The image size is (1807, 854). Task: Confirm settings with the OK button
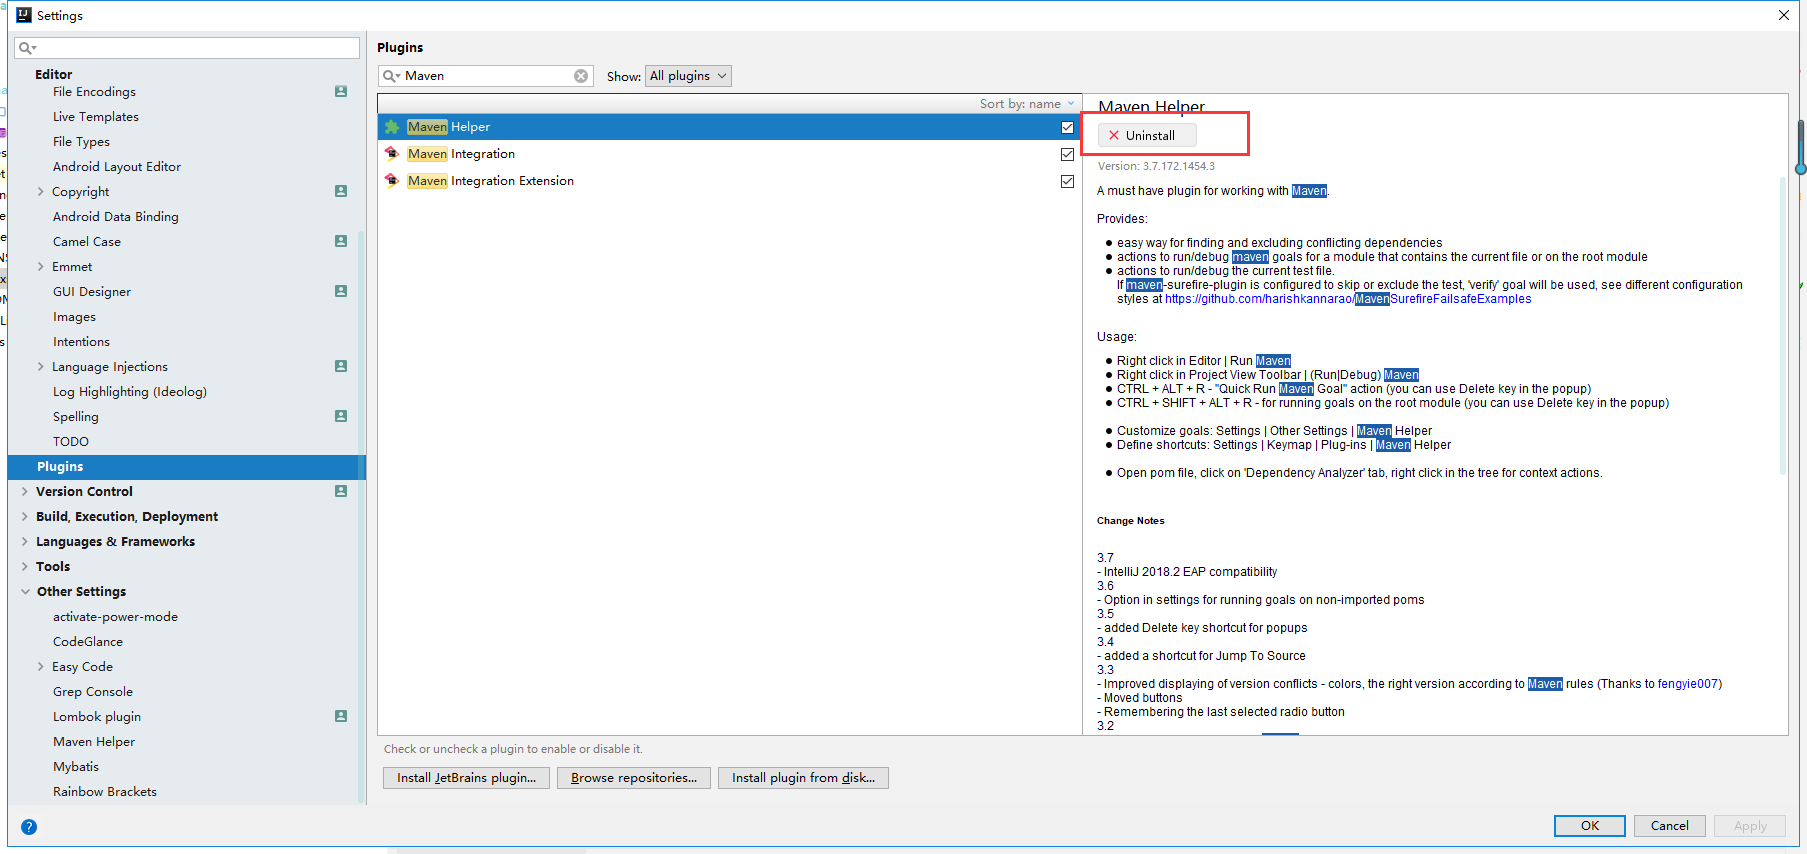click(x=1590, y=826)
